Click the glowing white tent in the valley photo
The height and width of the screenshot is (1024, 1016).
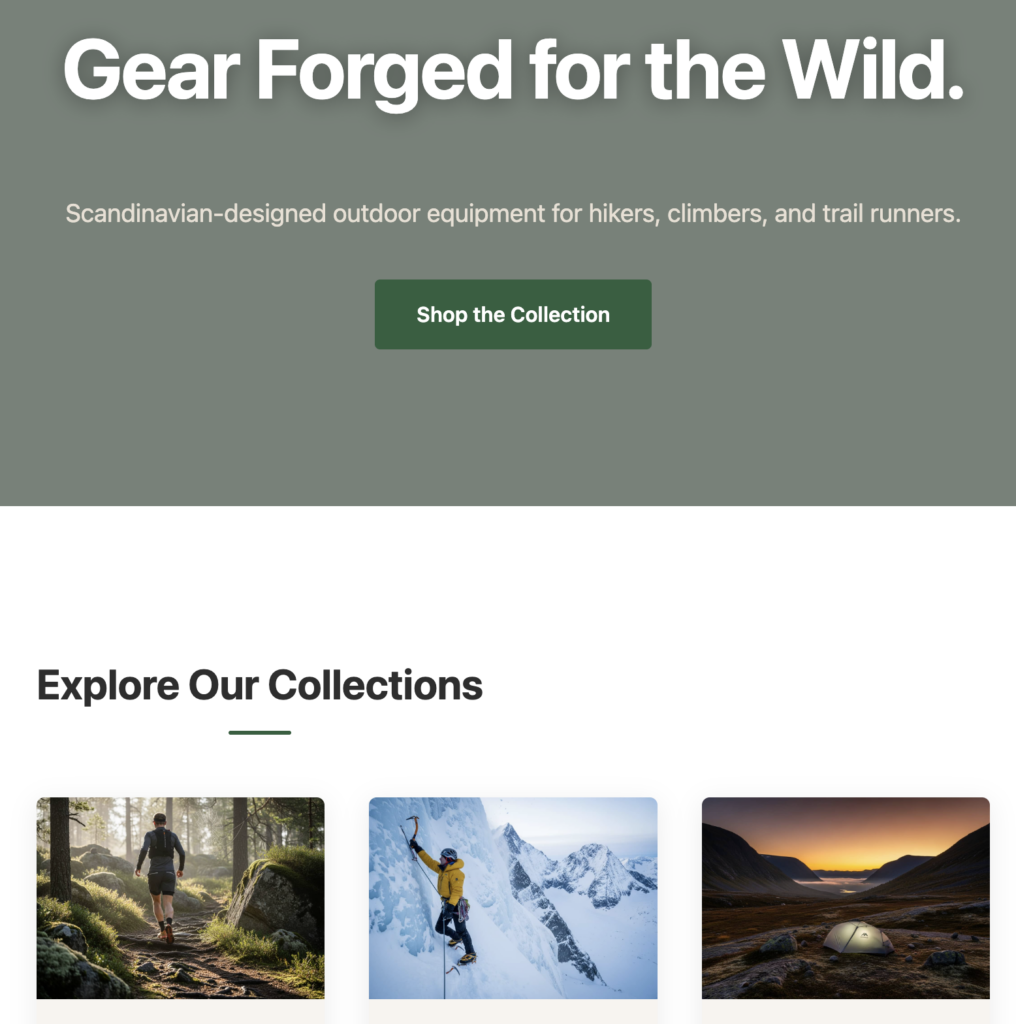tap(857, 938)
